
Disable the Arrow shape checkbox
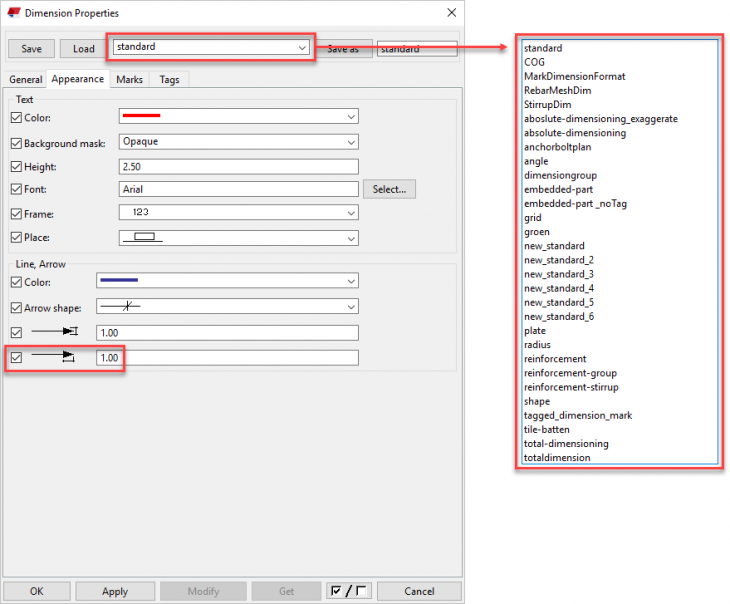[15, 307]
